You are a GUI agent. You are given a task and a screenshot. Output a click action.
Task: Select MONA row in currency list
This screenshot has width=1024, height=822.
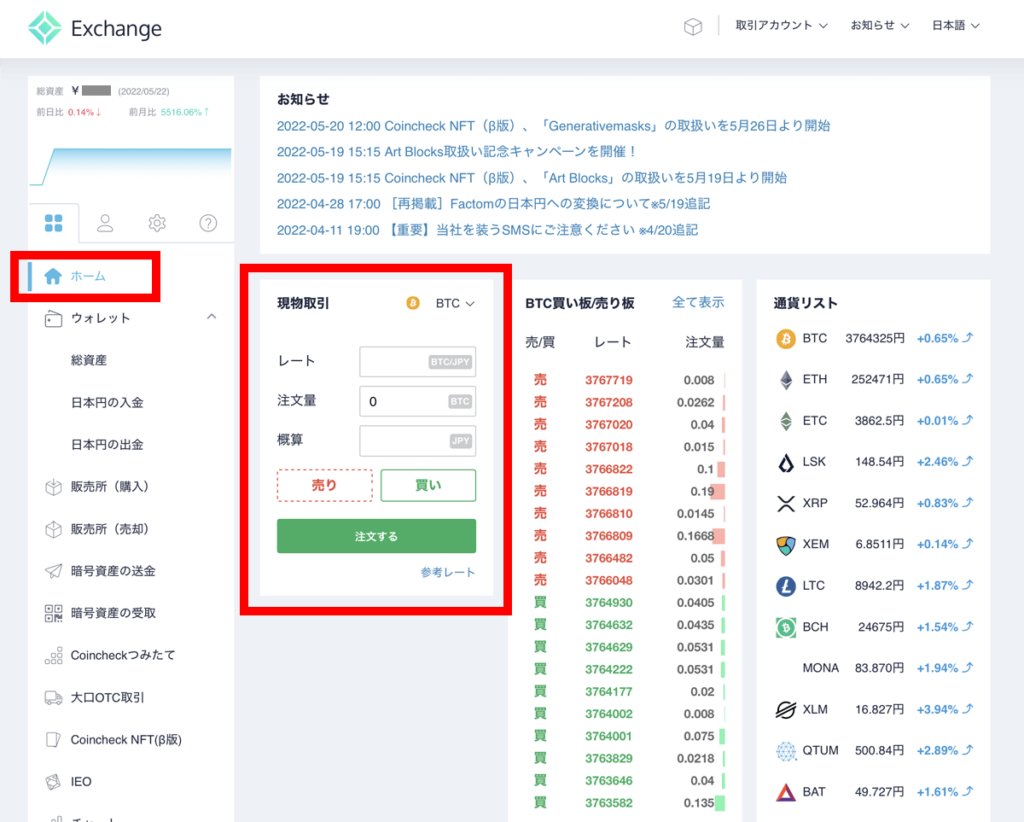coord(874,668)
